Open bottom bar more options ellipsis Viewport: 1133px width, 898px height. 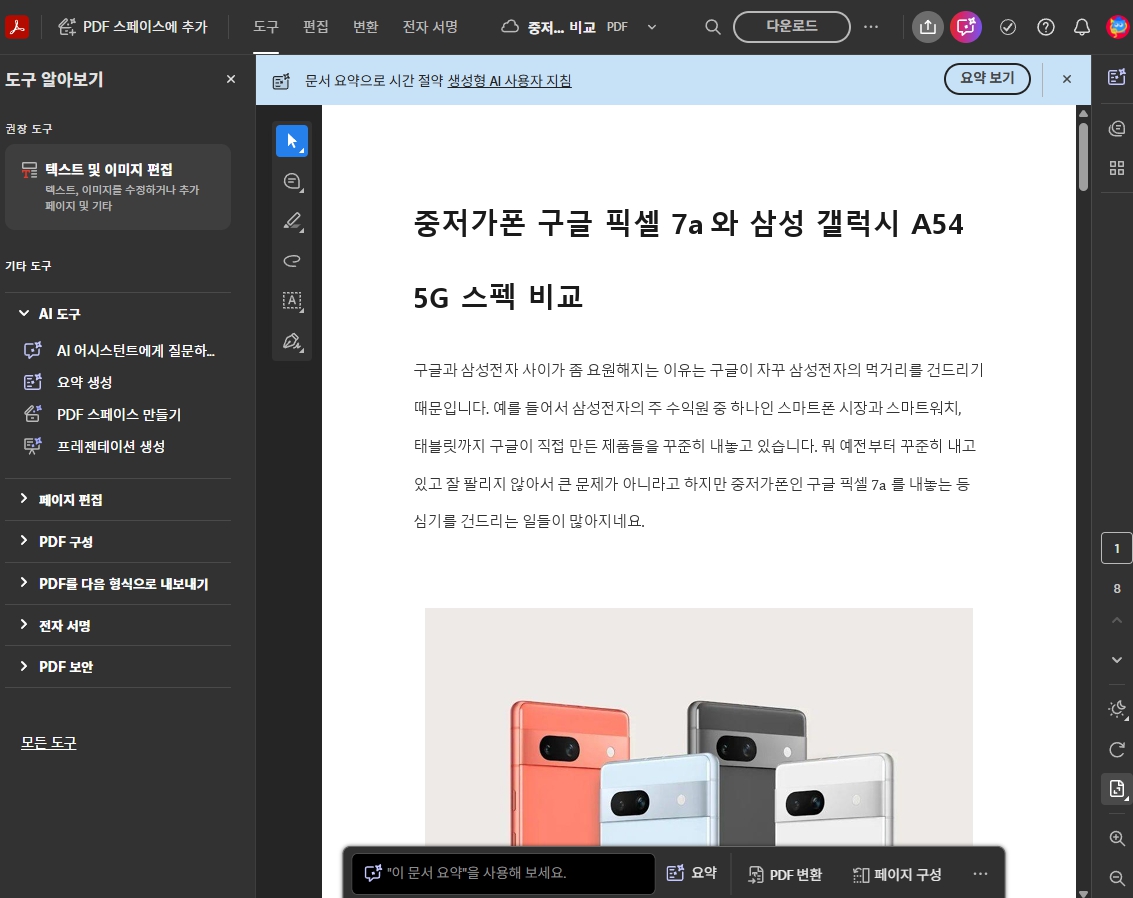coord(980,873)
